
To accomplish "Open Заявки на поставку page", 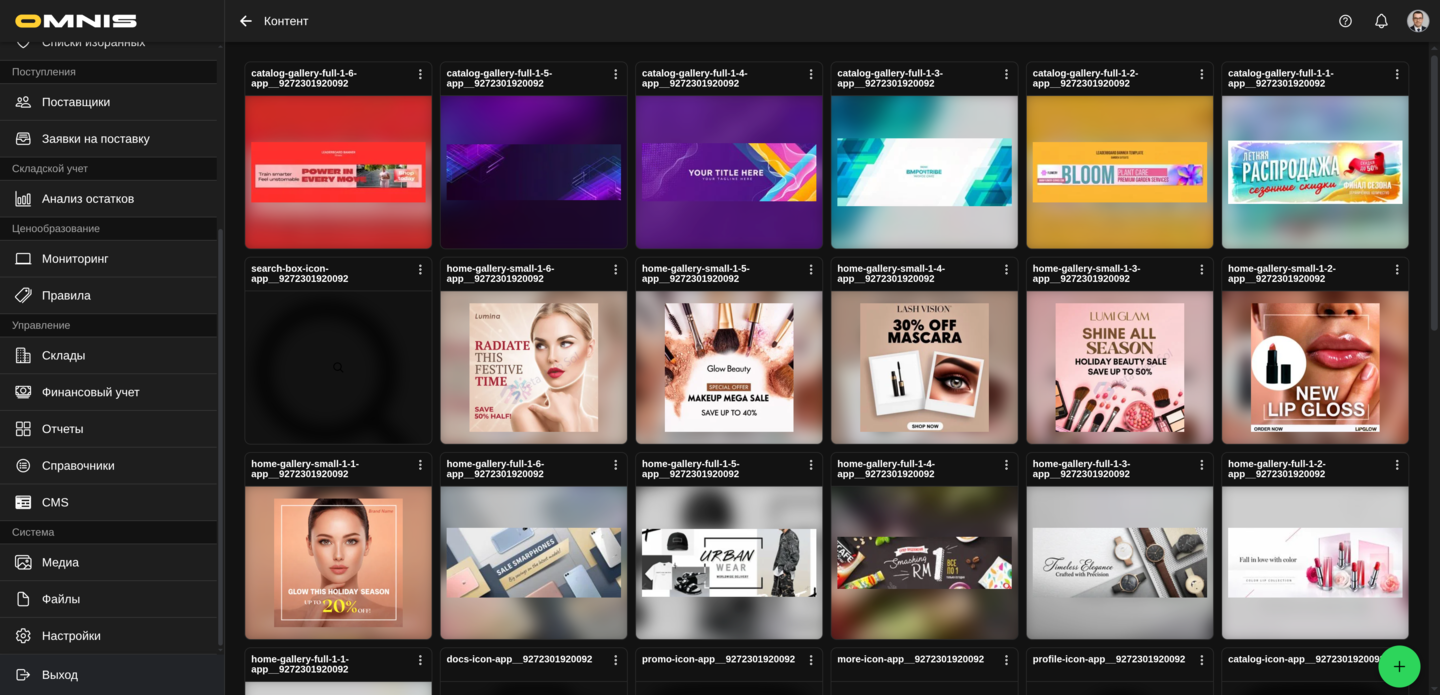I will [96, 139].
